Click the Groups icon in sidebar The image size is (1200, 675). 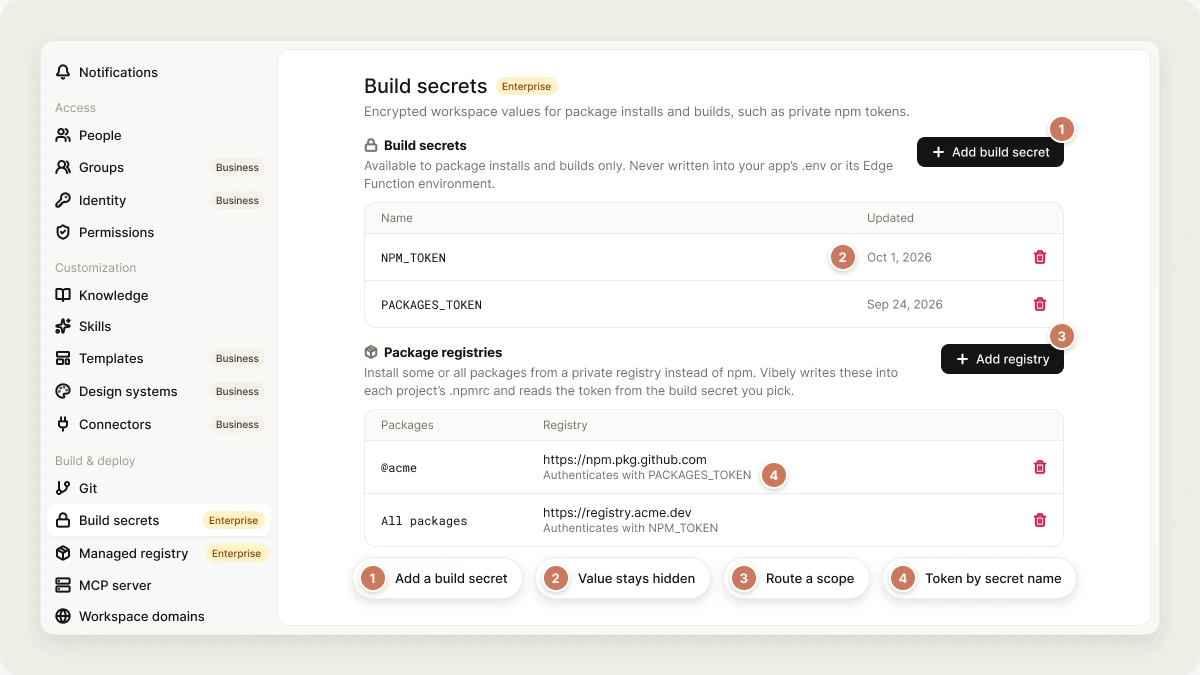[63, 167]
